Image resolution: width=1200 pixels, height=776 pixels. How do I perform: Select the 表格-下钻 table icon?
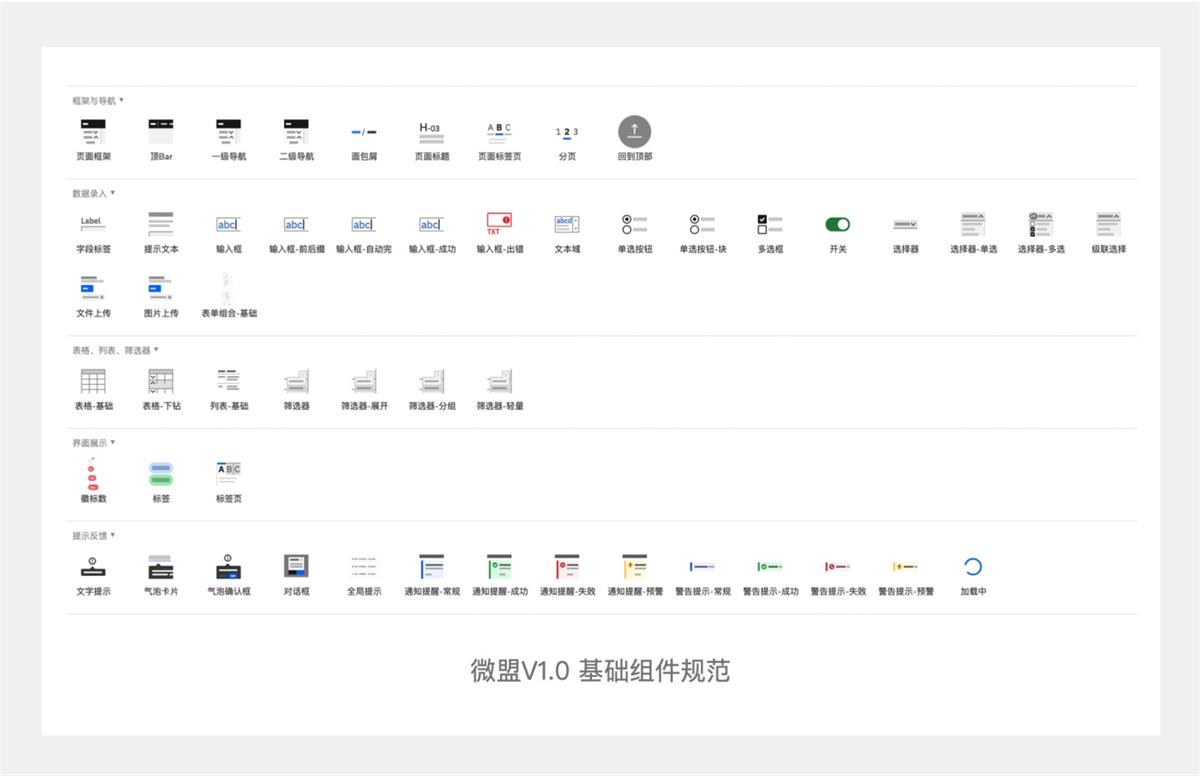coord(161,381)
